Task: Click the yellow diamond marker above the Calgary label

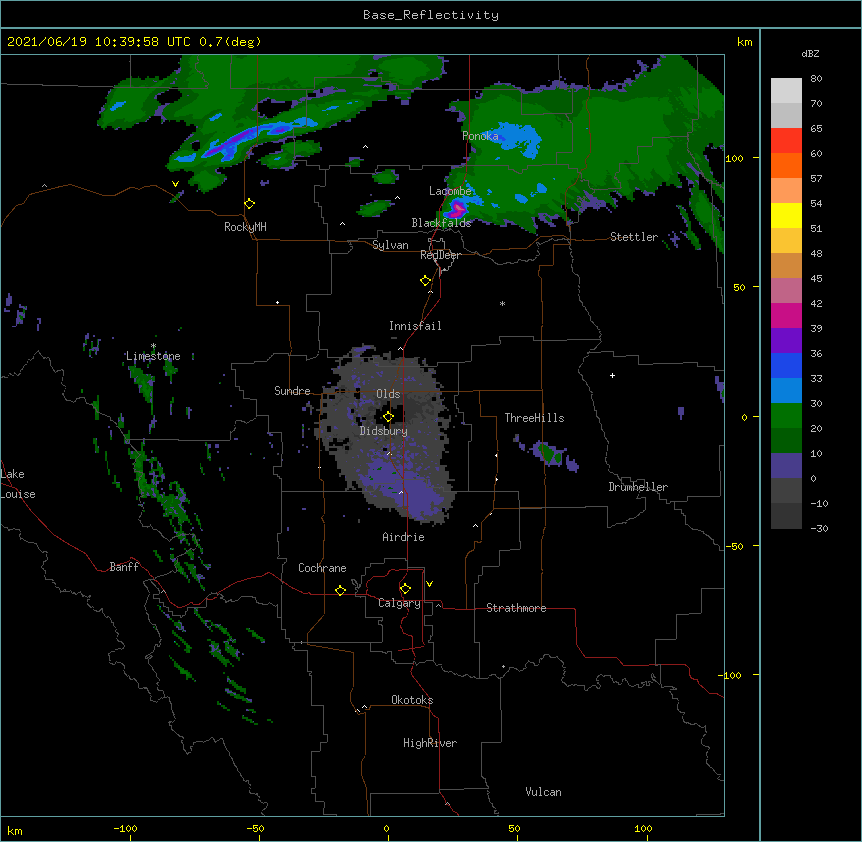Action: (405, 589)
